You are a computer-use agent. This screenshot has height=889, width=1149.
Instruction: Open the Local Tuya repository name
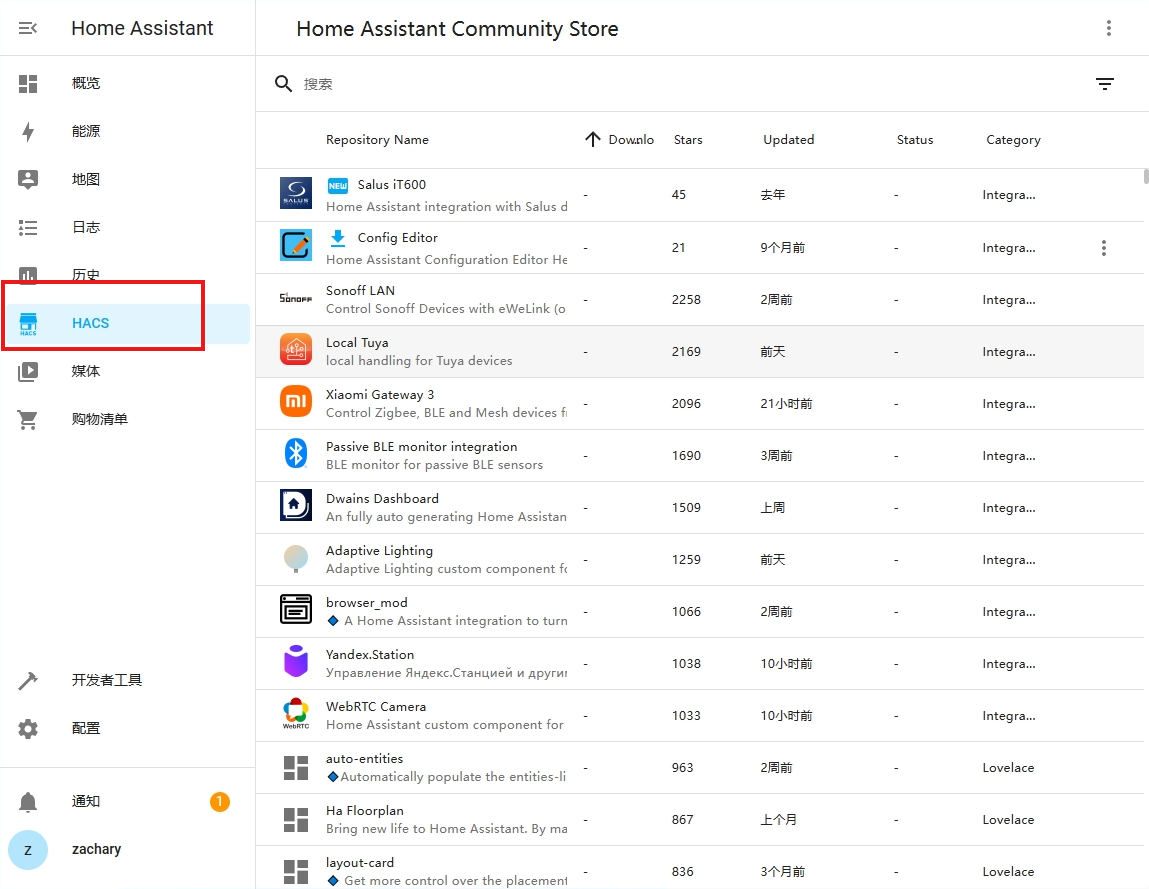(357, 342)
